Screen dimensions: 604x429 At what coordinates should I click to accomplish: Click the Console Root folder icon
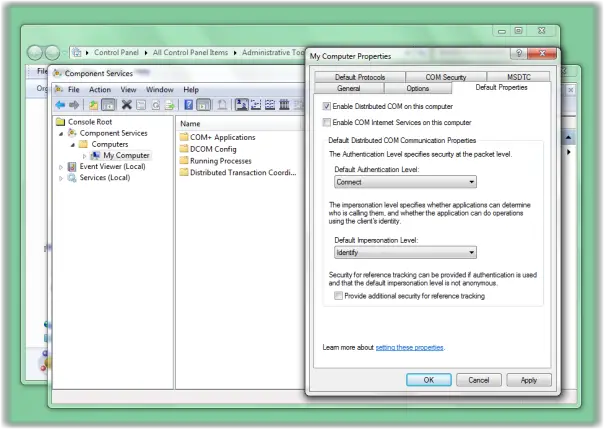point(60,122)
